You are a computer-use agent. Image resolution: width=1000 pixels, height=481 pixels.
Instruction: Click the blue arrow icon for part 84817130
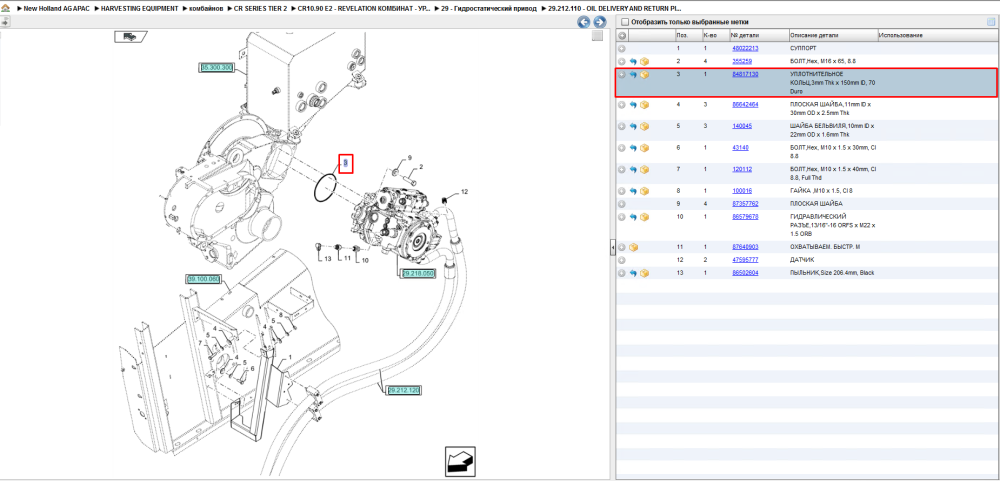(633, 75)
